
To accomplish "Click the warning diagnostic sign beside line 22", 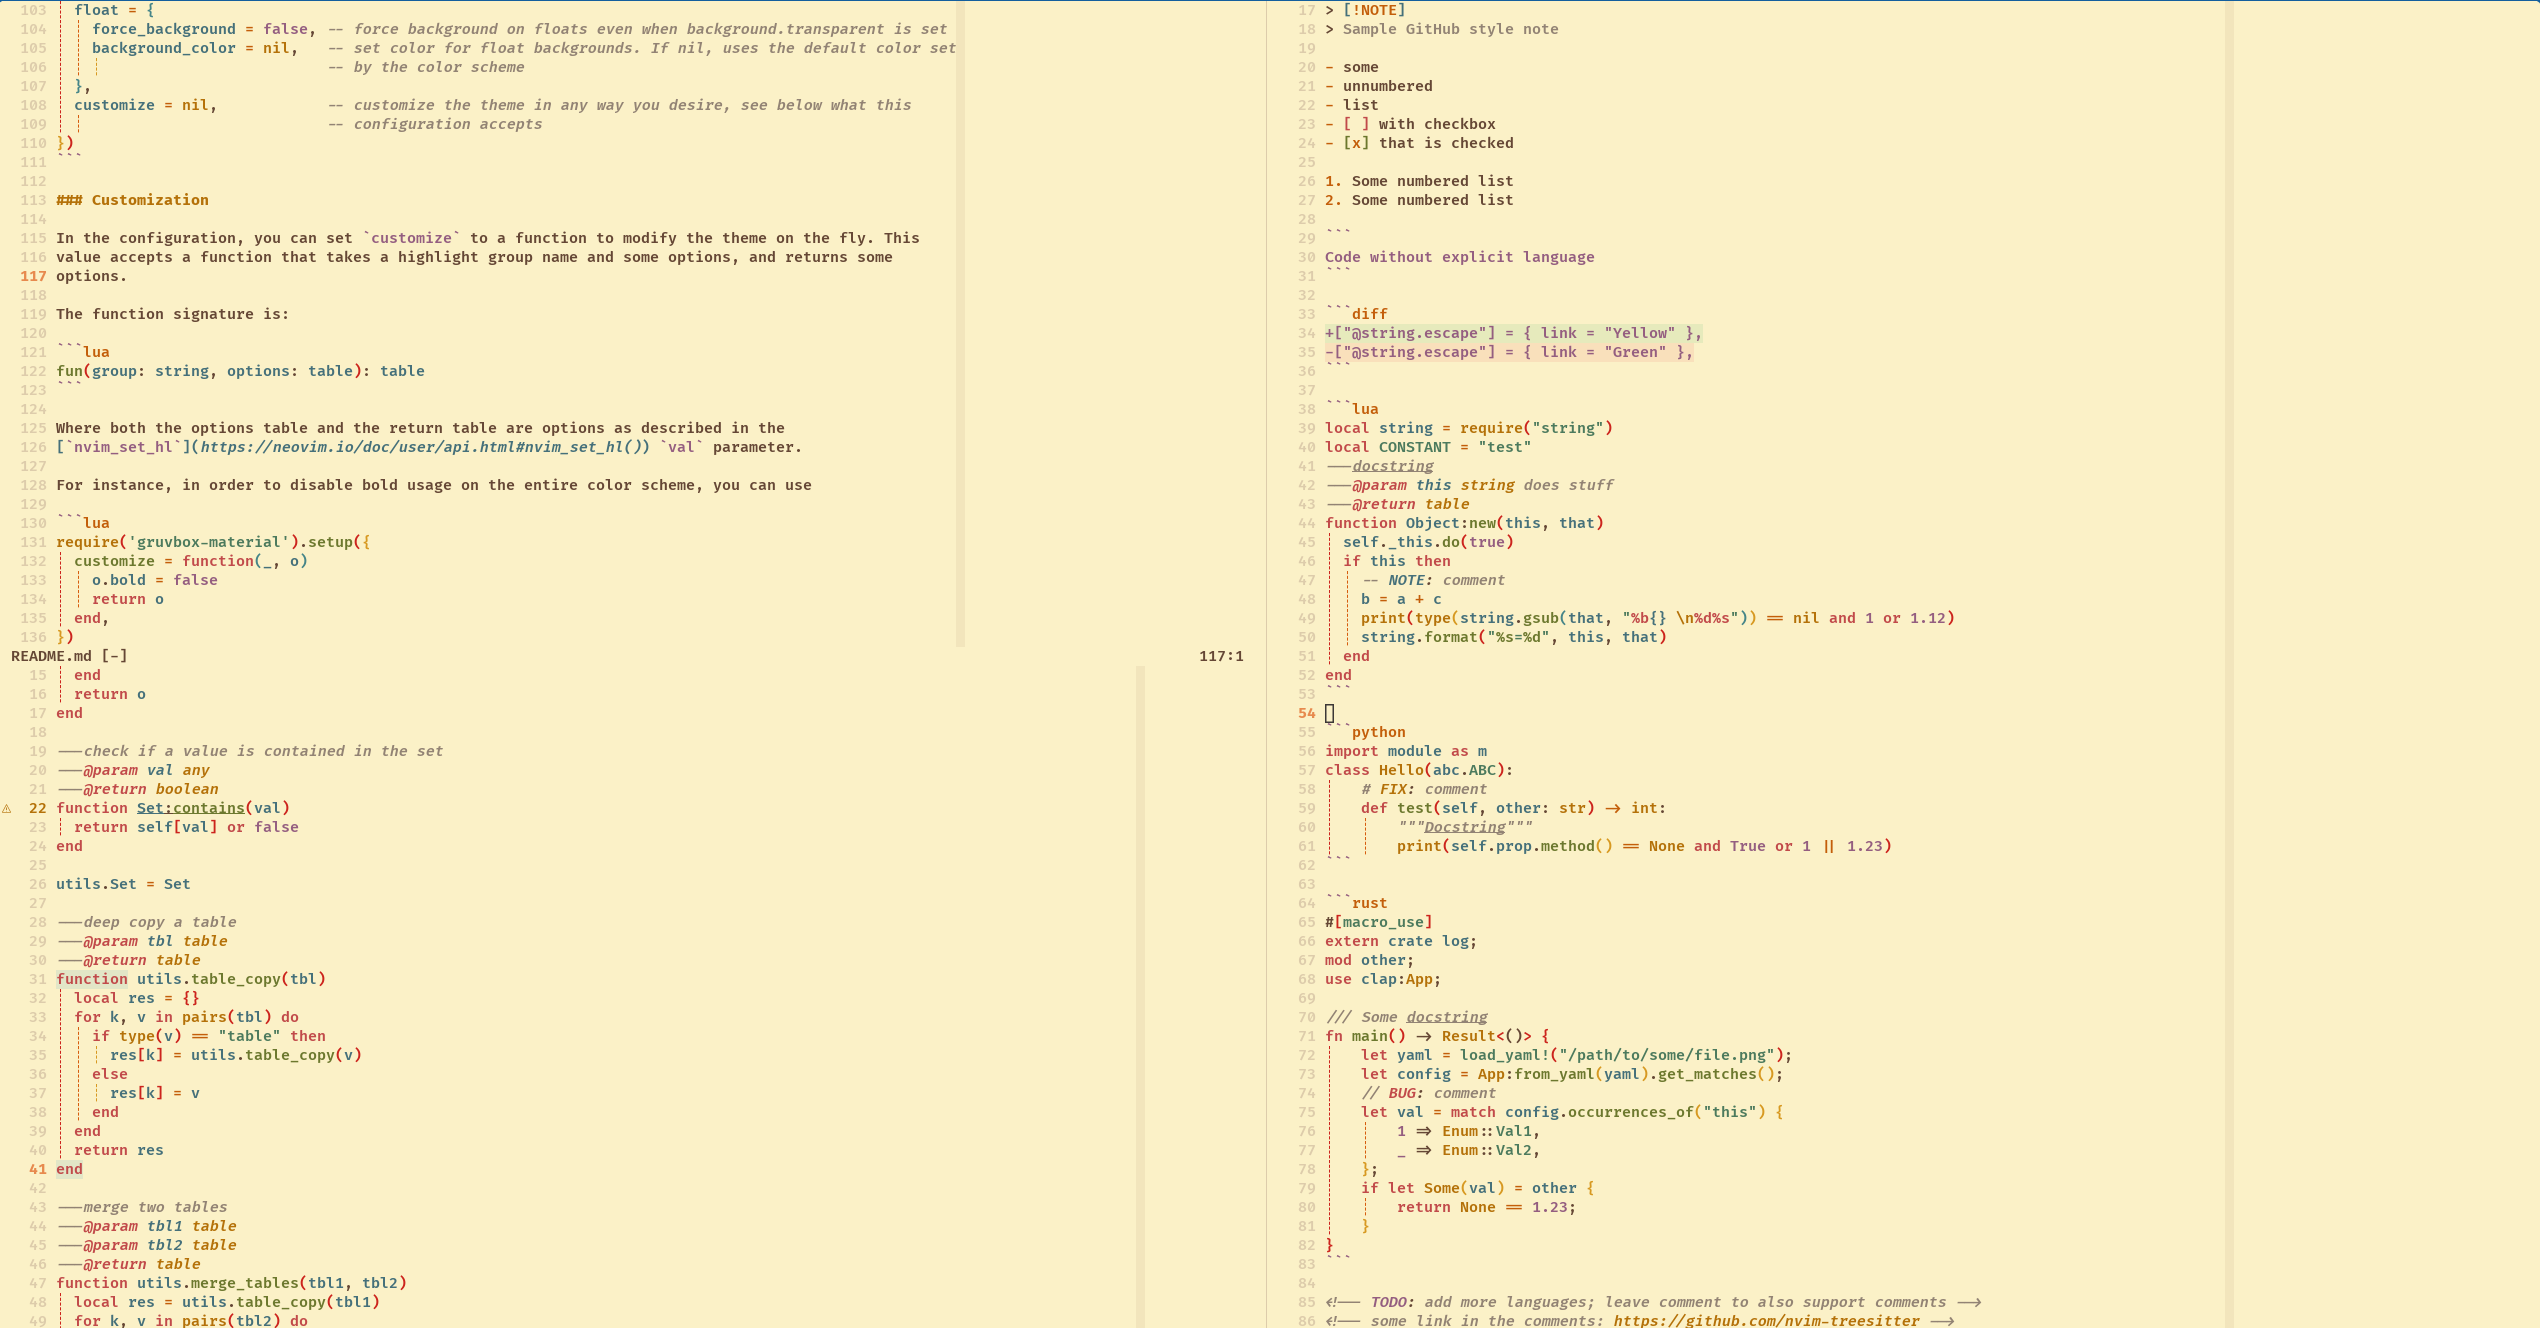I will [7, 808].
